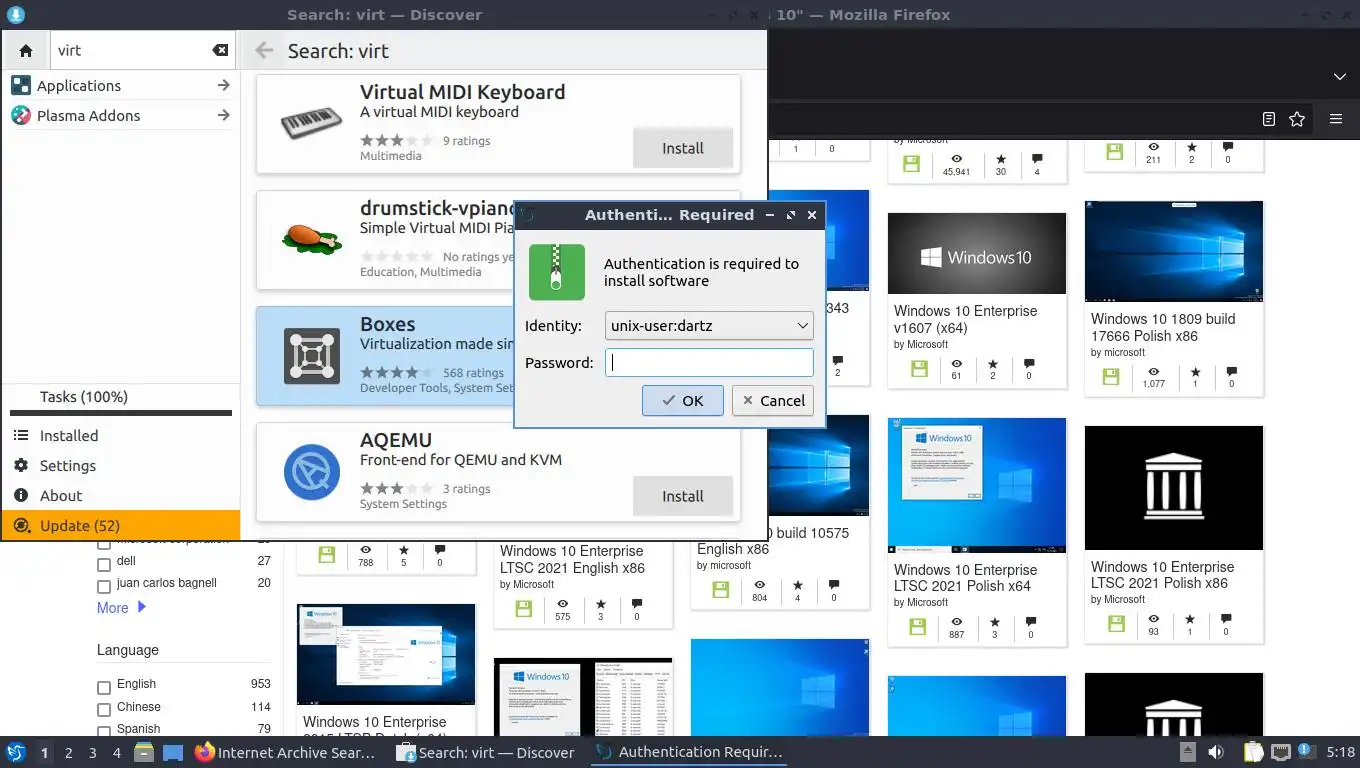
Task: Open Identity dropdown unix-user:dartz
Action: 709,325
